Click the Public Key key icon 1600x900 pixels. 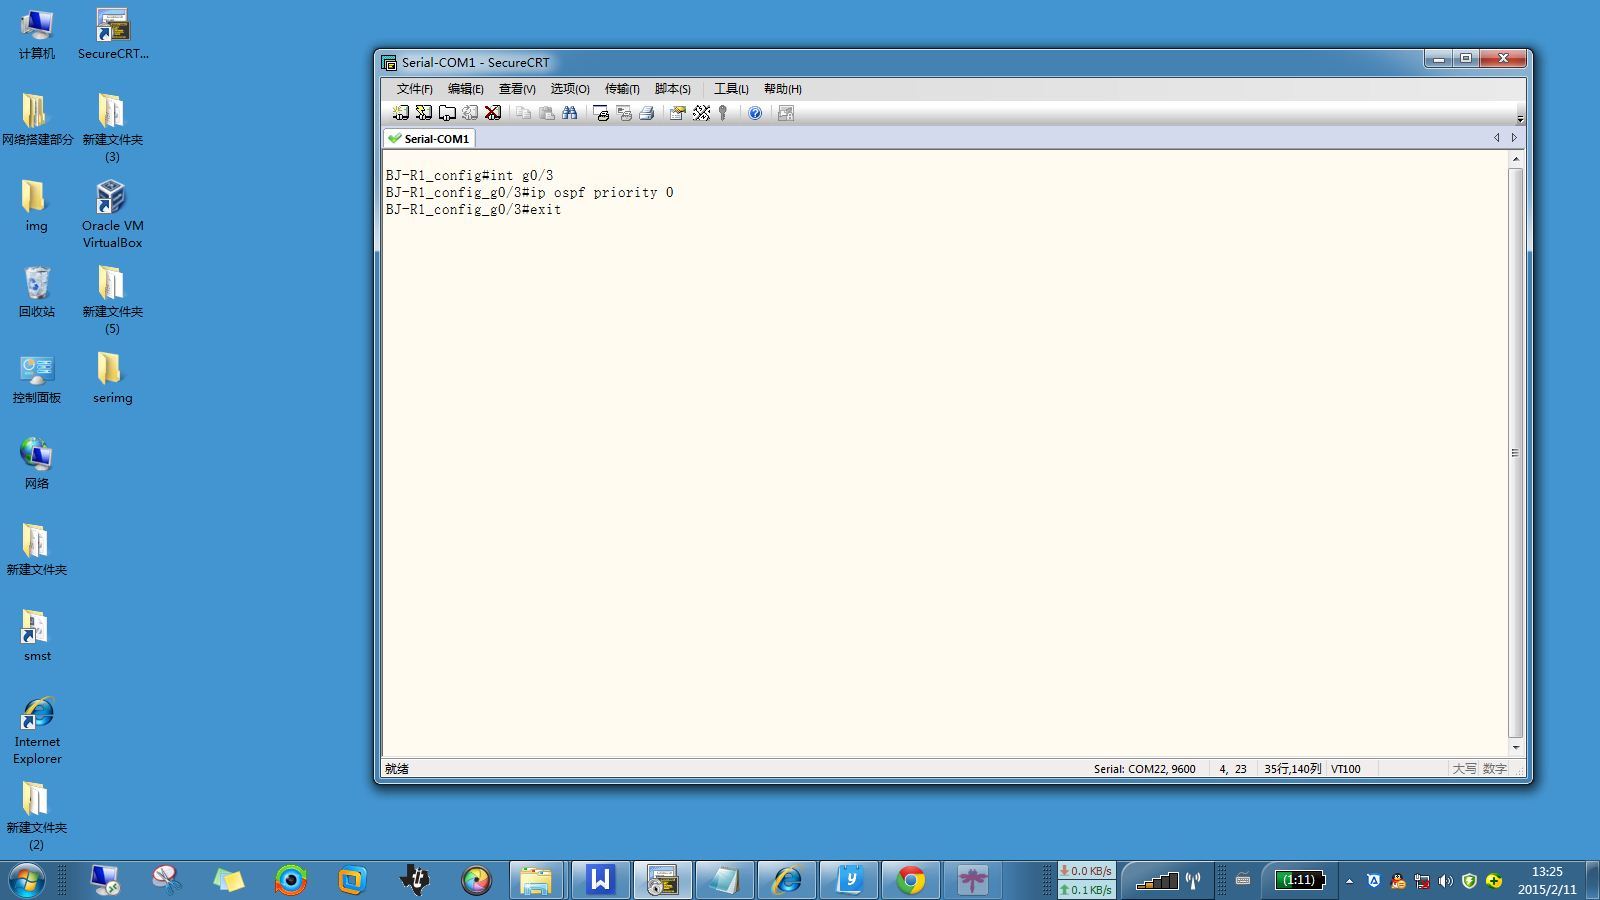723,113
